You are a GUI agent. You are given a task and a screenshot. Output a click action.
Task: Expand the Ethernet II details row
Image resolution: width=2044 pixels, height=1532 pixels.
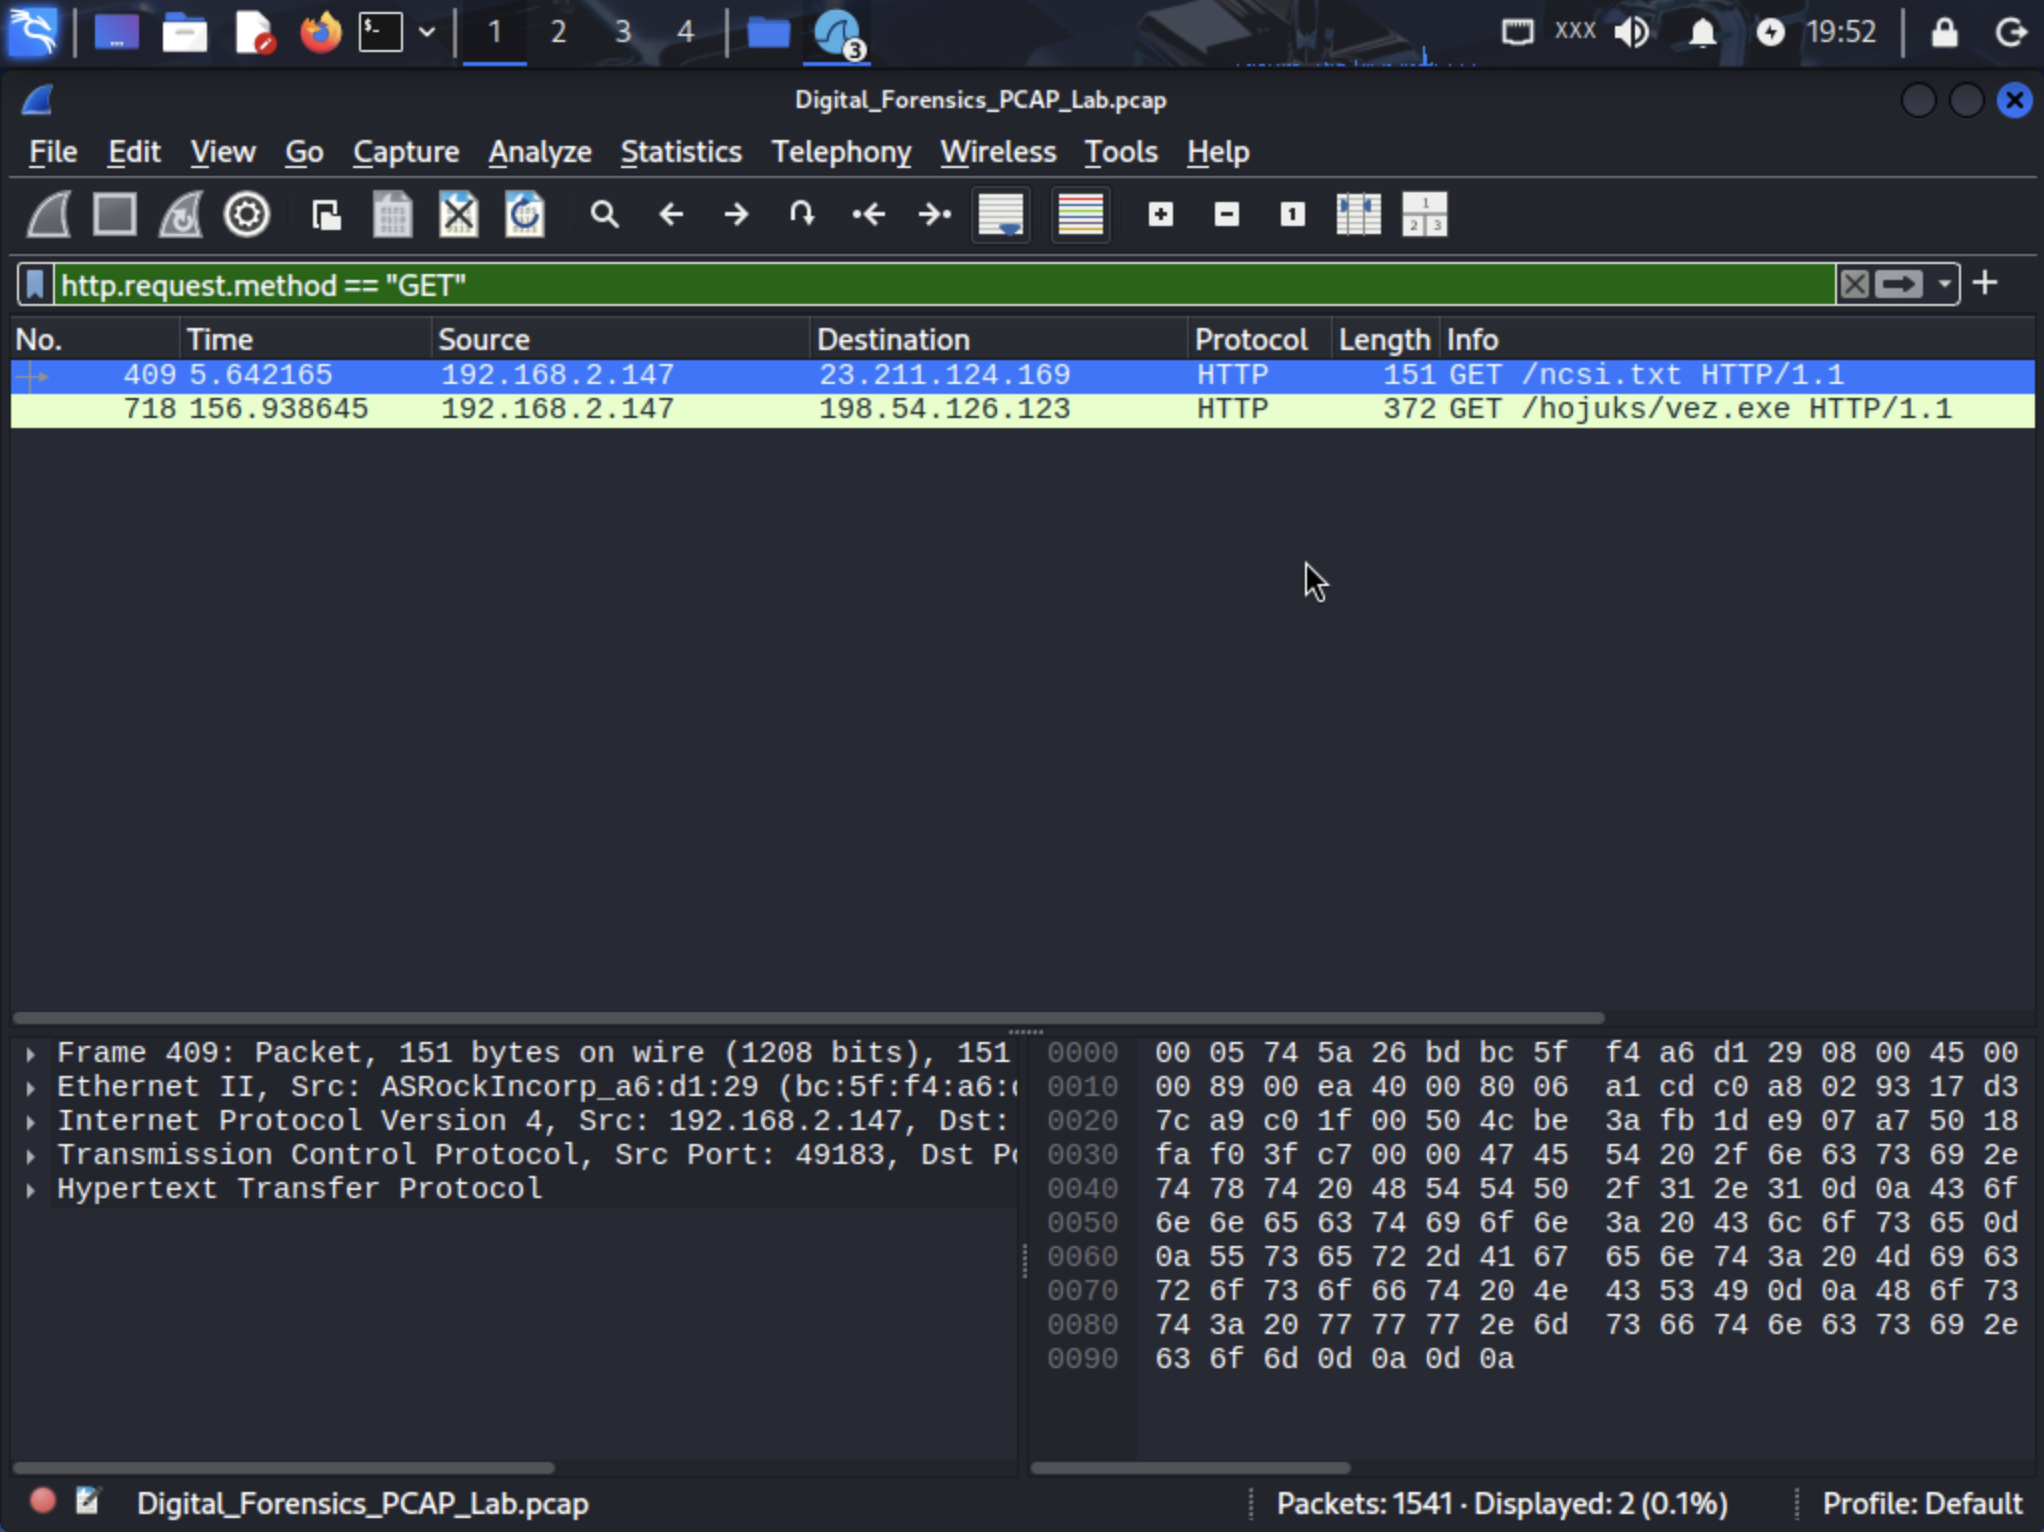tap(31, 1088)
